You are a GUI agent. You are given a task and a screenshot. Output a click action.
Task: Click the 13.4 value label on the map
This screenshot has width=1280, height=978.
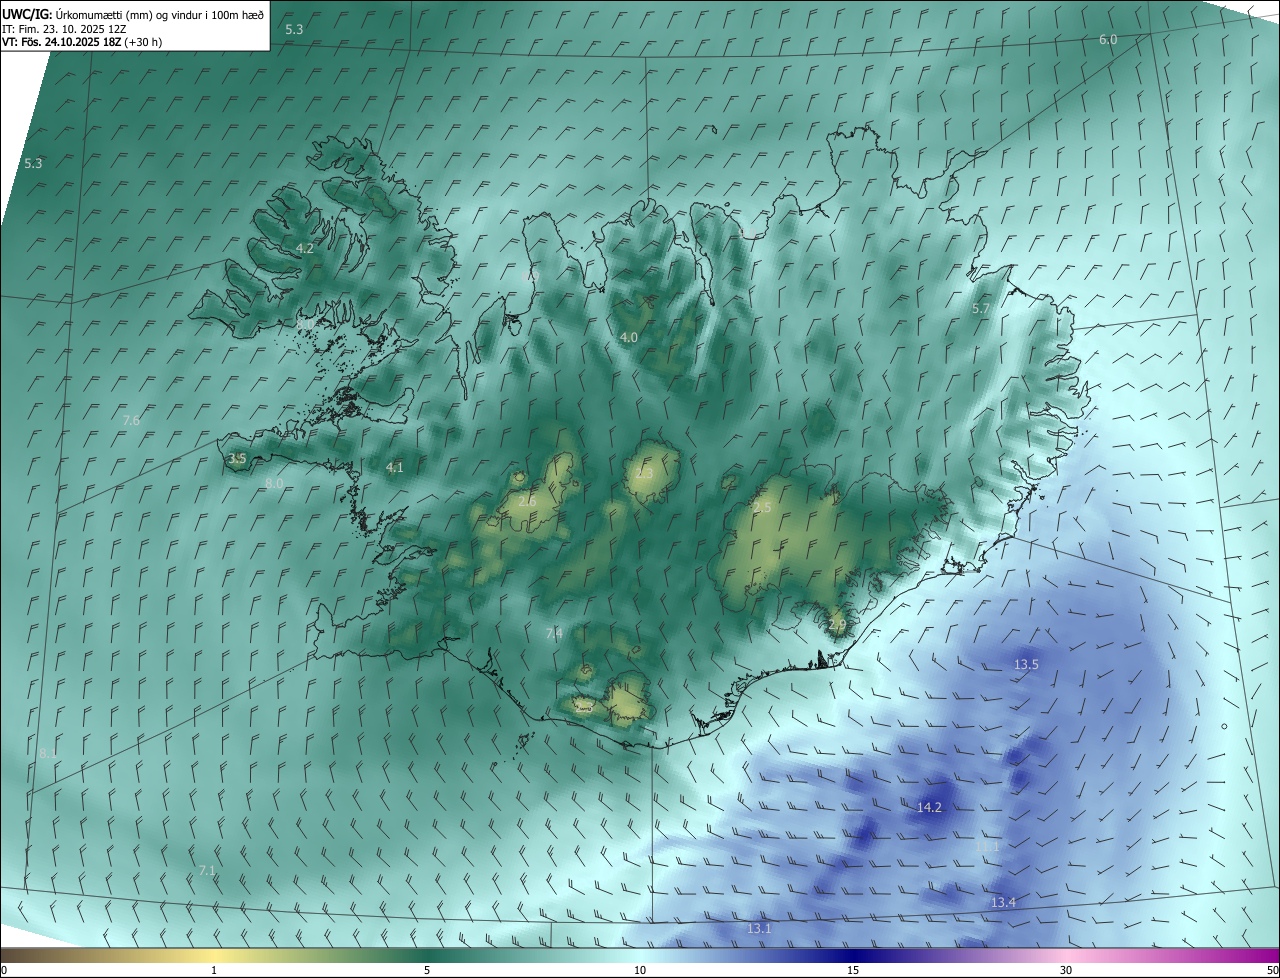(x=1003, y=902)
